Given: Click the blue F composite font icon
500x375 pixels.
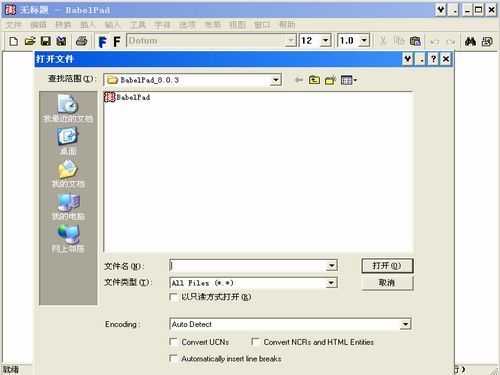Looking at the screenshot, I should [102, 42].
